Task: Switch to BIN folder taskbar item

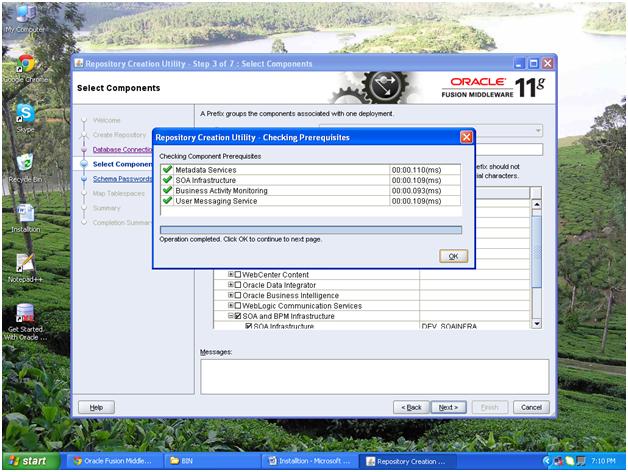Action: [x=211, y=461]
